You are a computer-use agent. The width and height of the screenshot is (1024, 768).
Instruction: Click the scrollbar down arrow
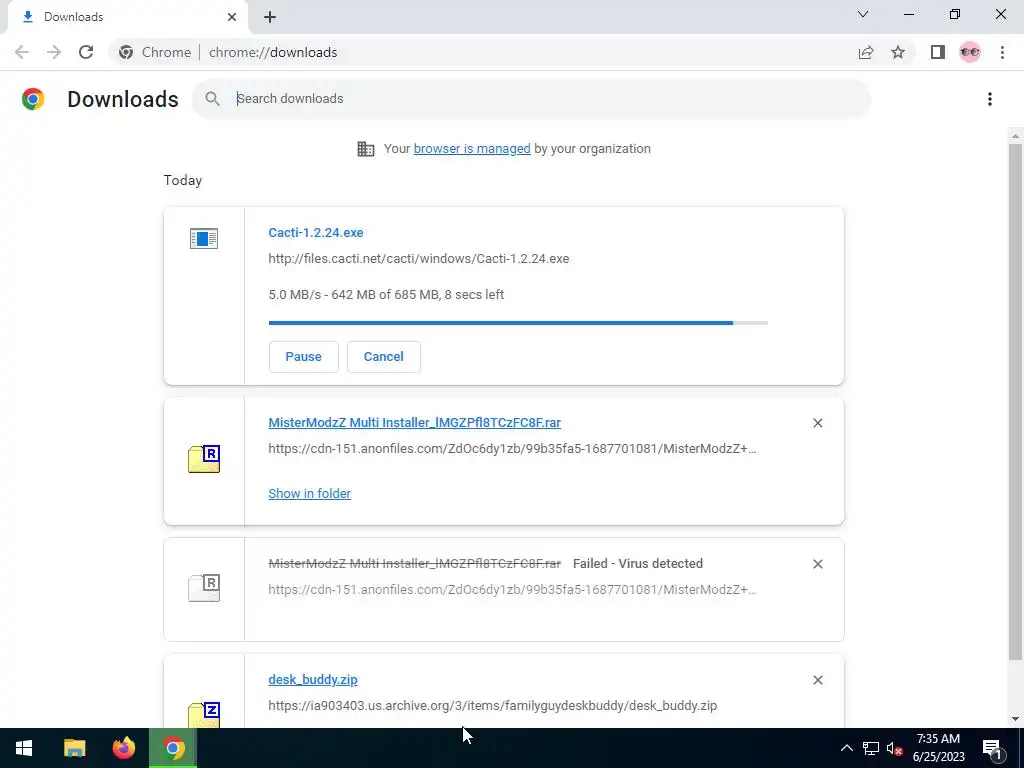point(1015,719)
